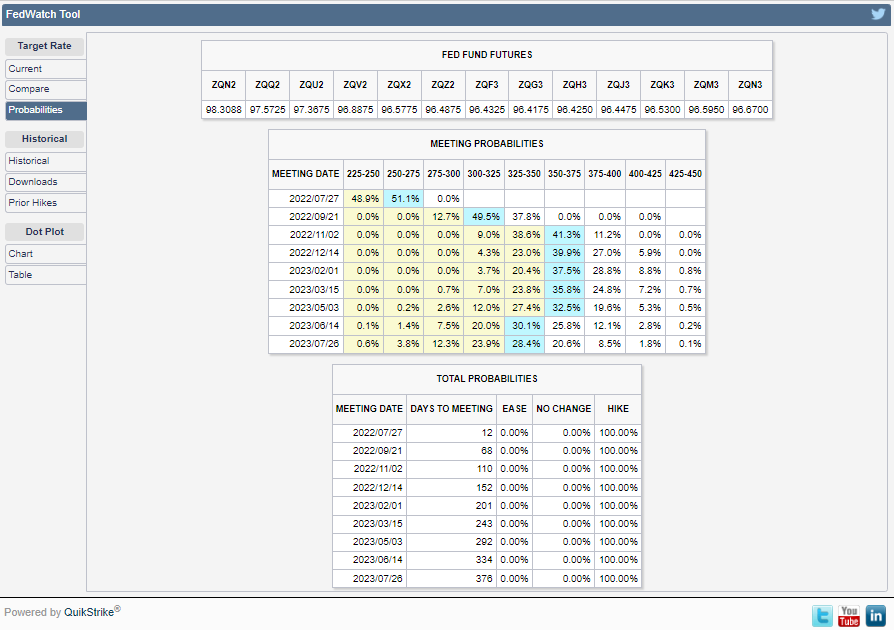The image size is (894, 630).
Task: Switch to the Compare tab
Action: [x=45, y=89]
